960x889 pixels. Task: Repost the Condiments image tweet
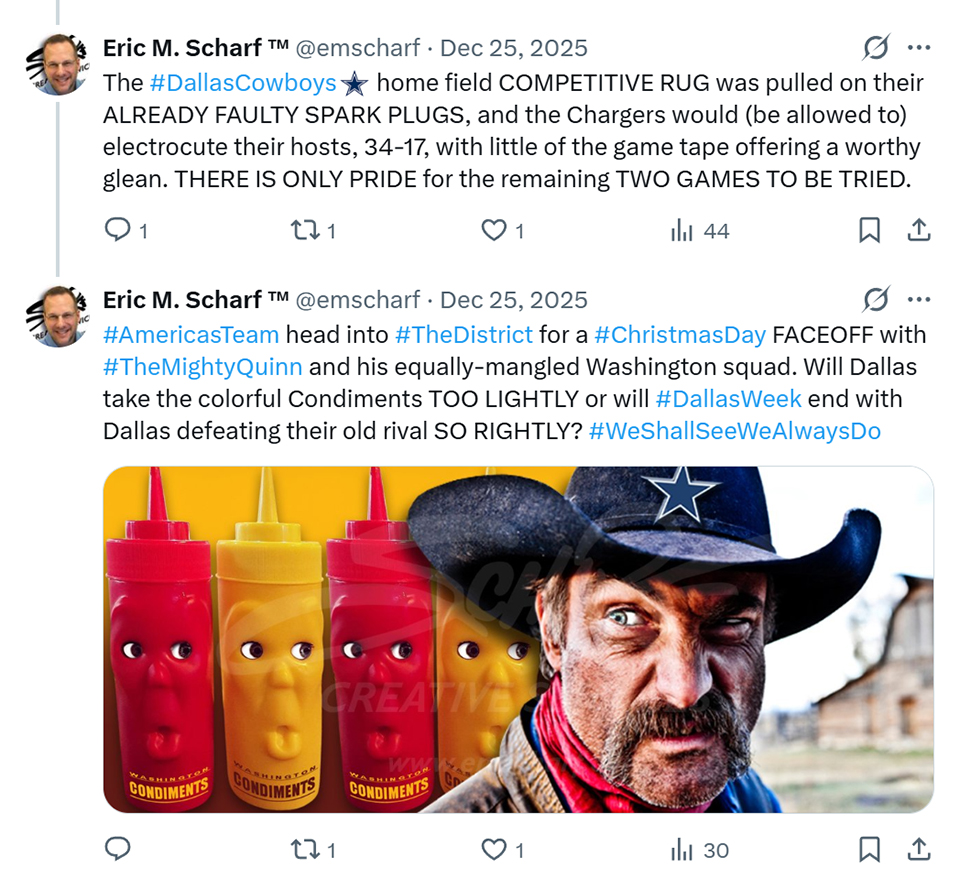pos(303,850)
